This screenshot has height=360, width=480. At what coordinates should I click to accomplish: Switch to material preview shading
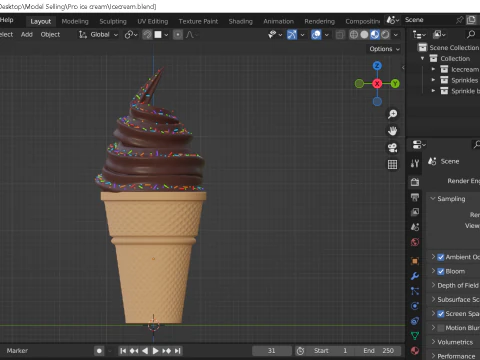(x=375, y=35)
